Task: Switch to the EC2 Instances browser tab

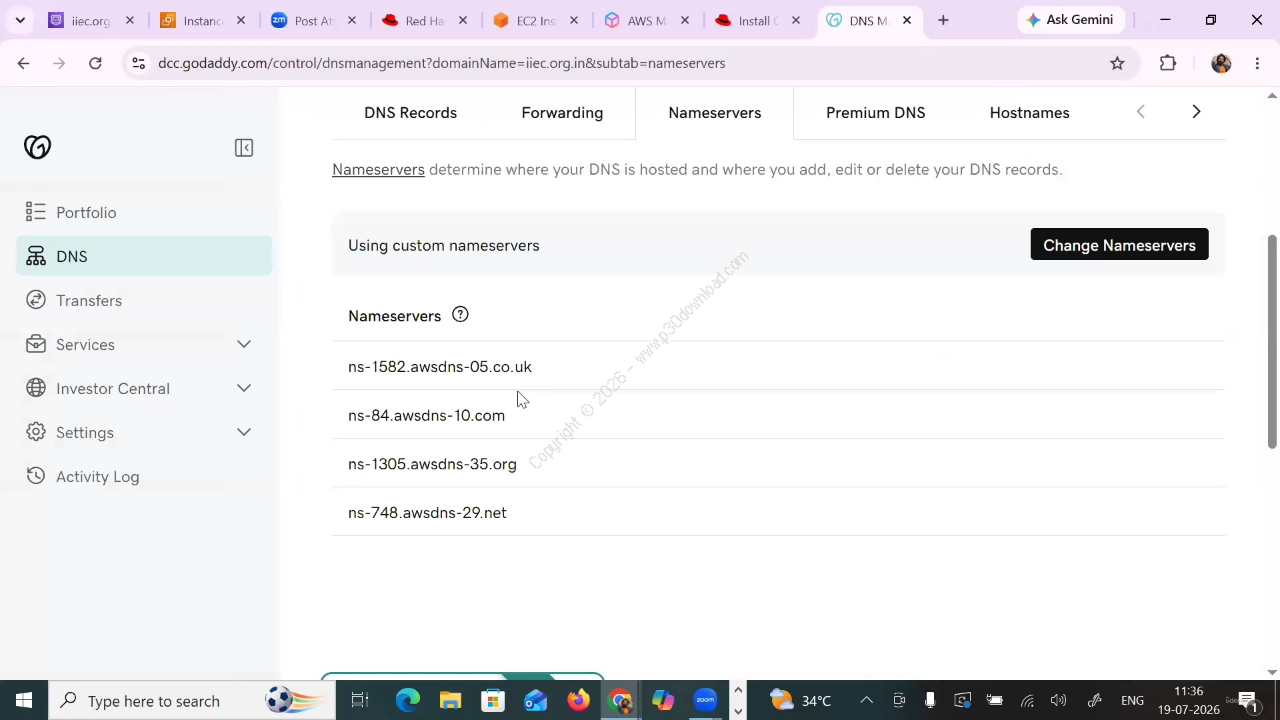Action: point(536,20)
